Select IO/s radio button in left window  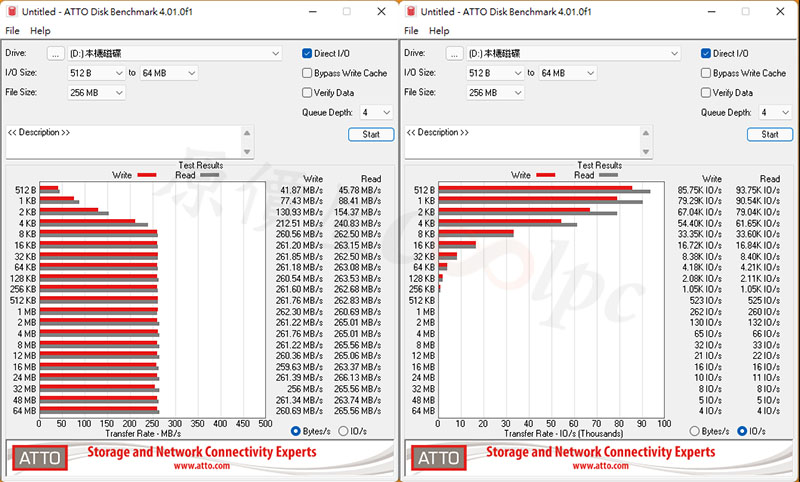click(x=343, y=432)
